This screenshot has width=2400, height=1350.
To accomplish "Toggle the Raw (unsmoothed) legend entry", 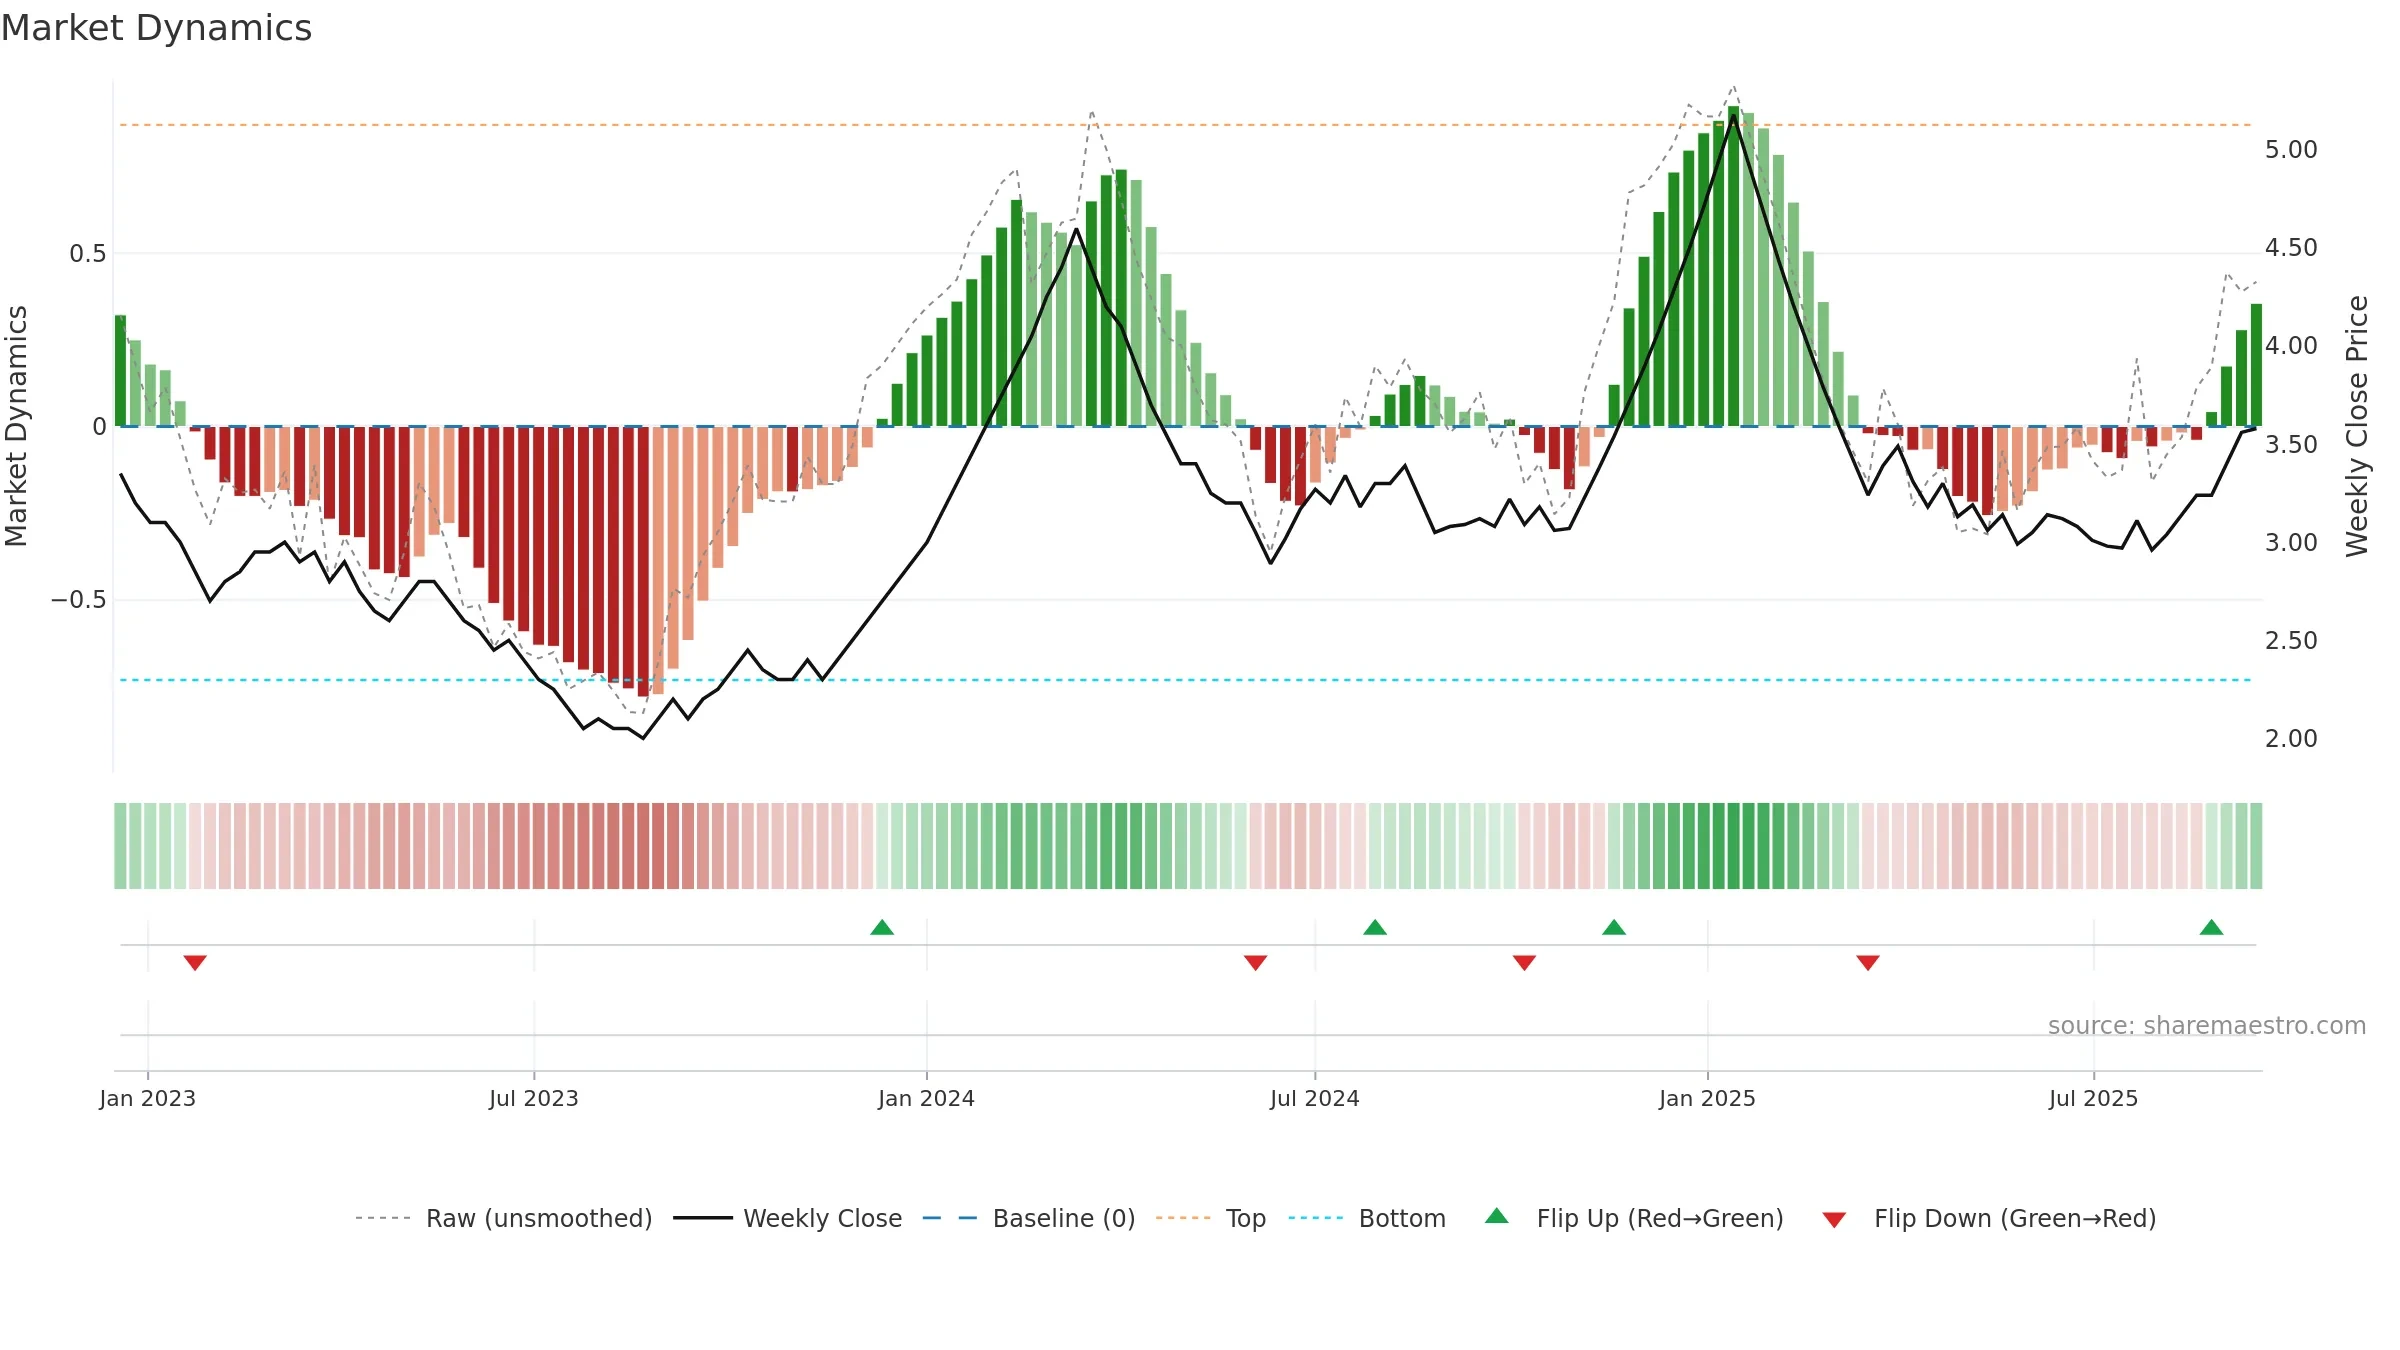I will tap(504, 1218).
